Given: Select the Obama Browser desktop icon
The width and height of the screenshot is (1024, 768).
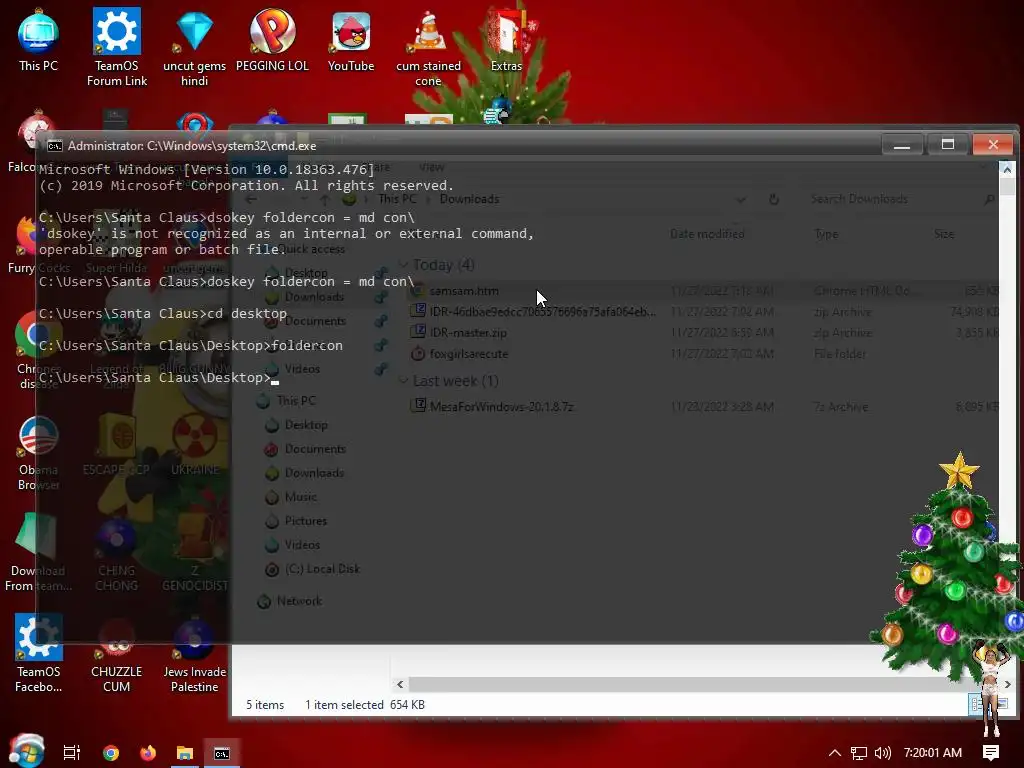Looking at the screenshot, I should click(38, 454).
